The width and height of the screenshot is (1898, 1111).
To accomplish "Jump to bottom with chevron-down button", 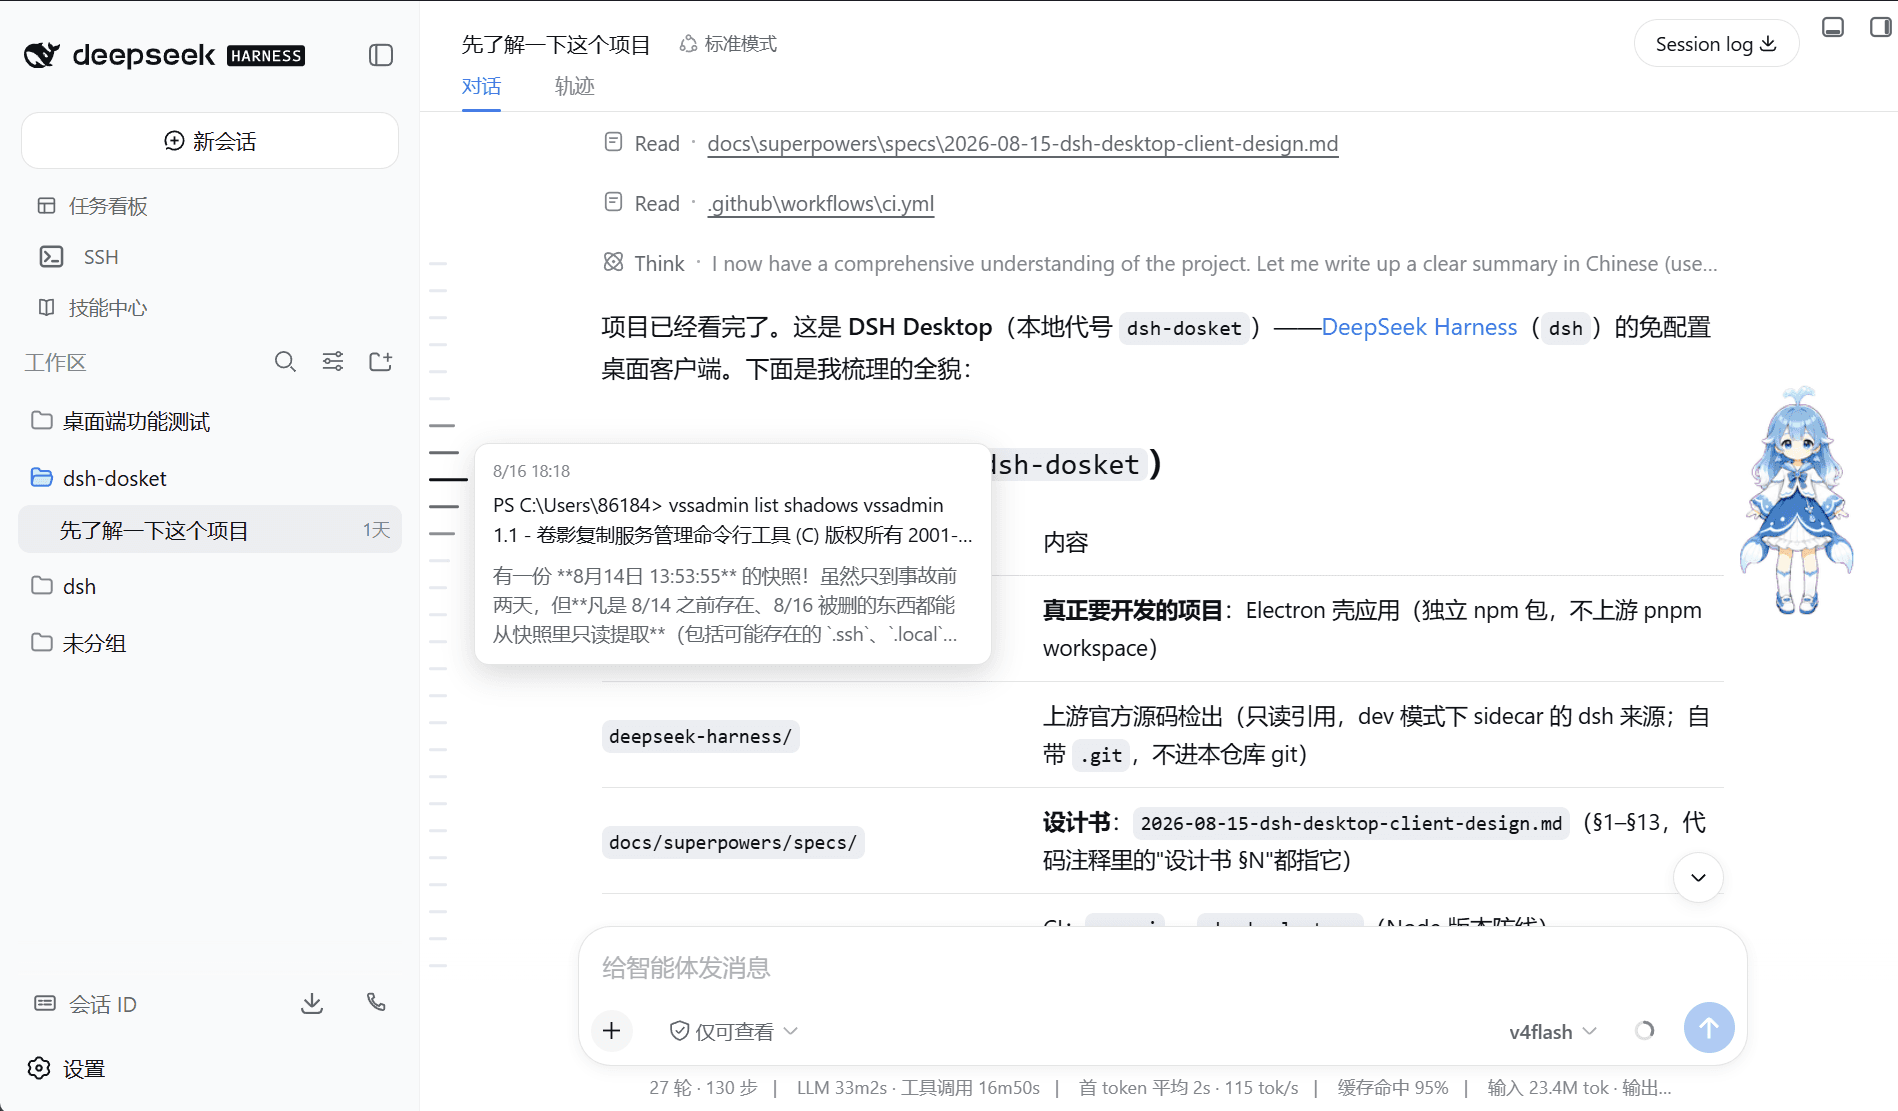I will [1698, 878].
